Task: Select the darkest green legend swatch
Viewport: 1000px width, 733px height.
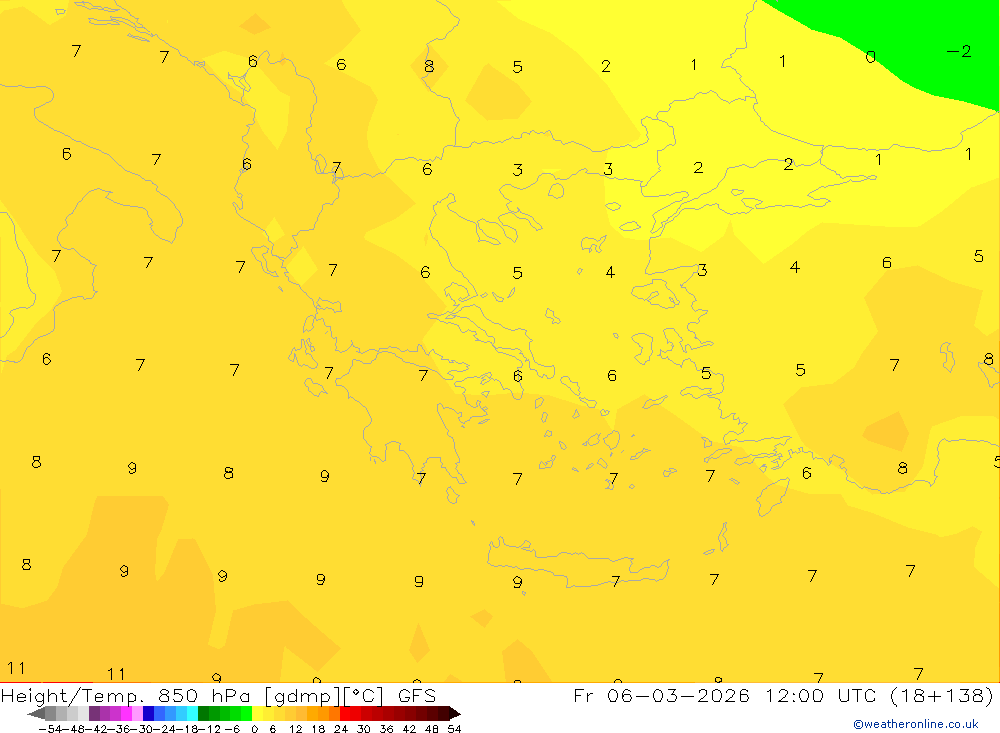Action: pos(203,713)
